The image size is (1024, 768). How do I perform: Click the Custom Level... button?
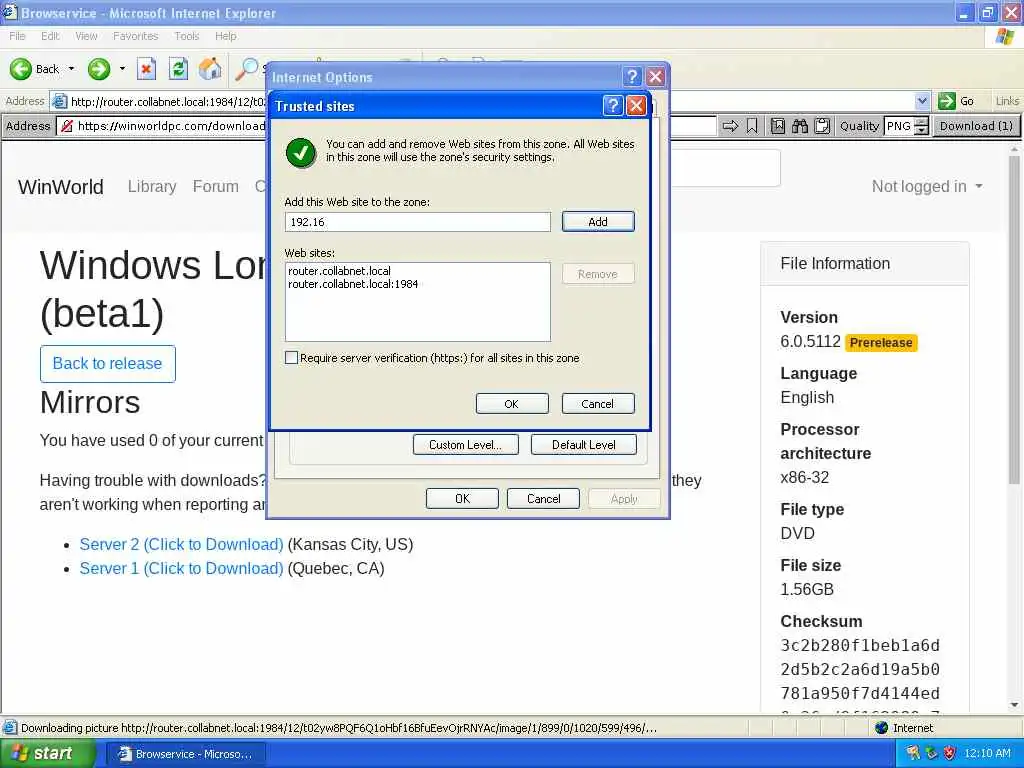click(466, 445)
